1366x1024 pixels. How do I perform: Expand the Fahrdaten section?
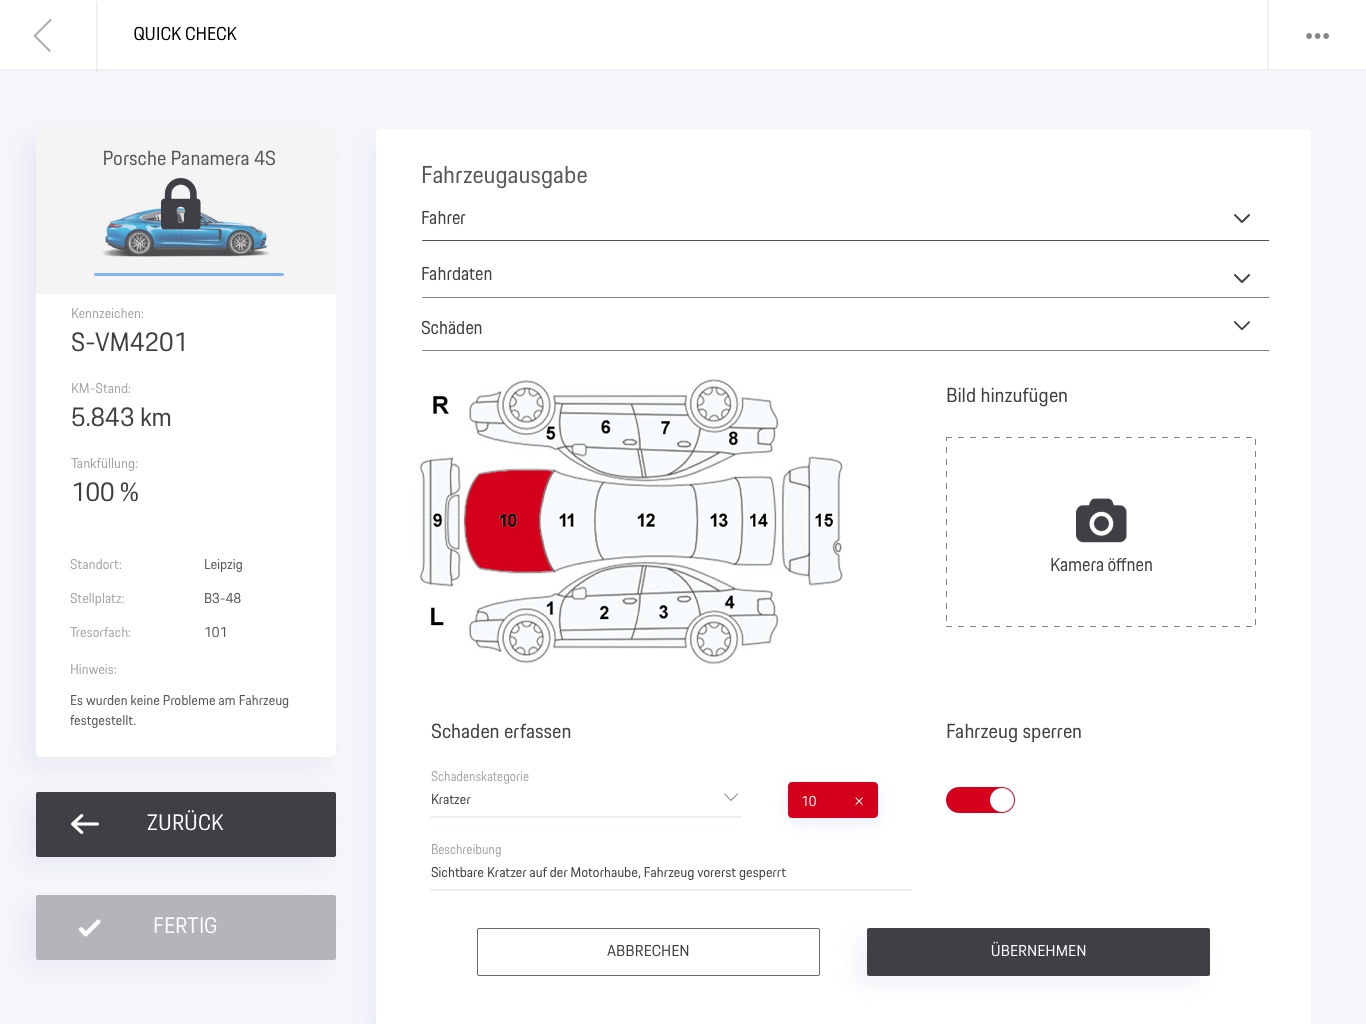coord(1241,278)
